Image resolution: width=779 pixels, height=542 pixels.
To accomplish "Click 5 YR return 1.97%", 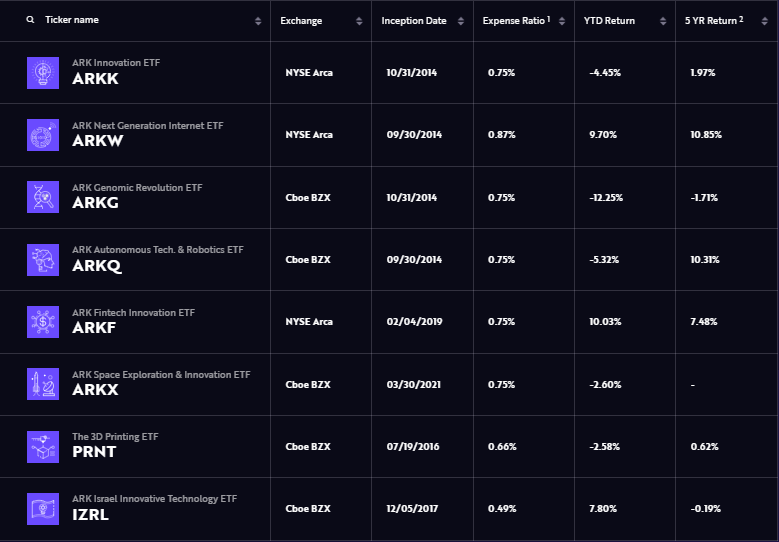I will click(703, 73).
